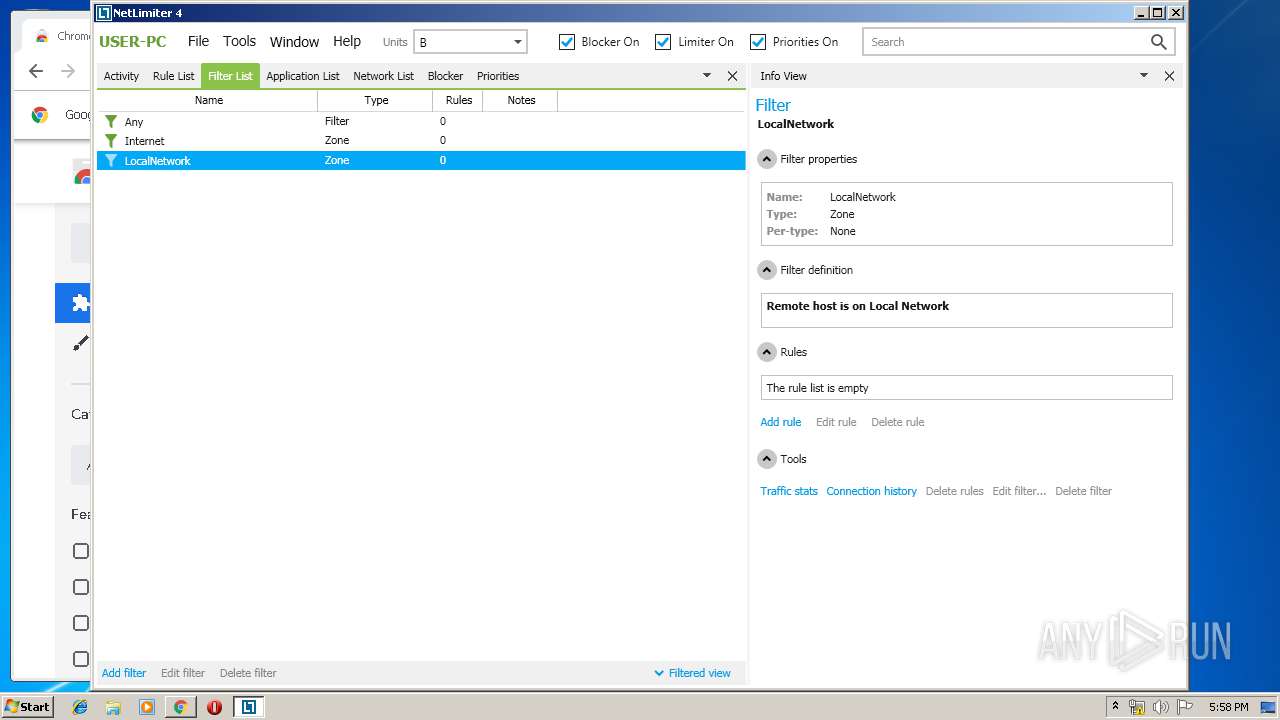Collapse the Tools section
The image size is (1280, 720).
(767, 459)
